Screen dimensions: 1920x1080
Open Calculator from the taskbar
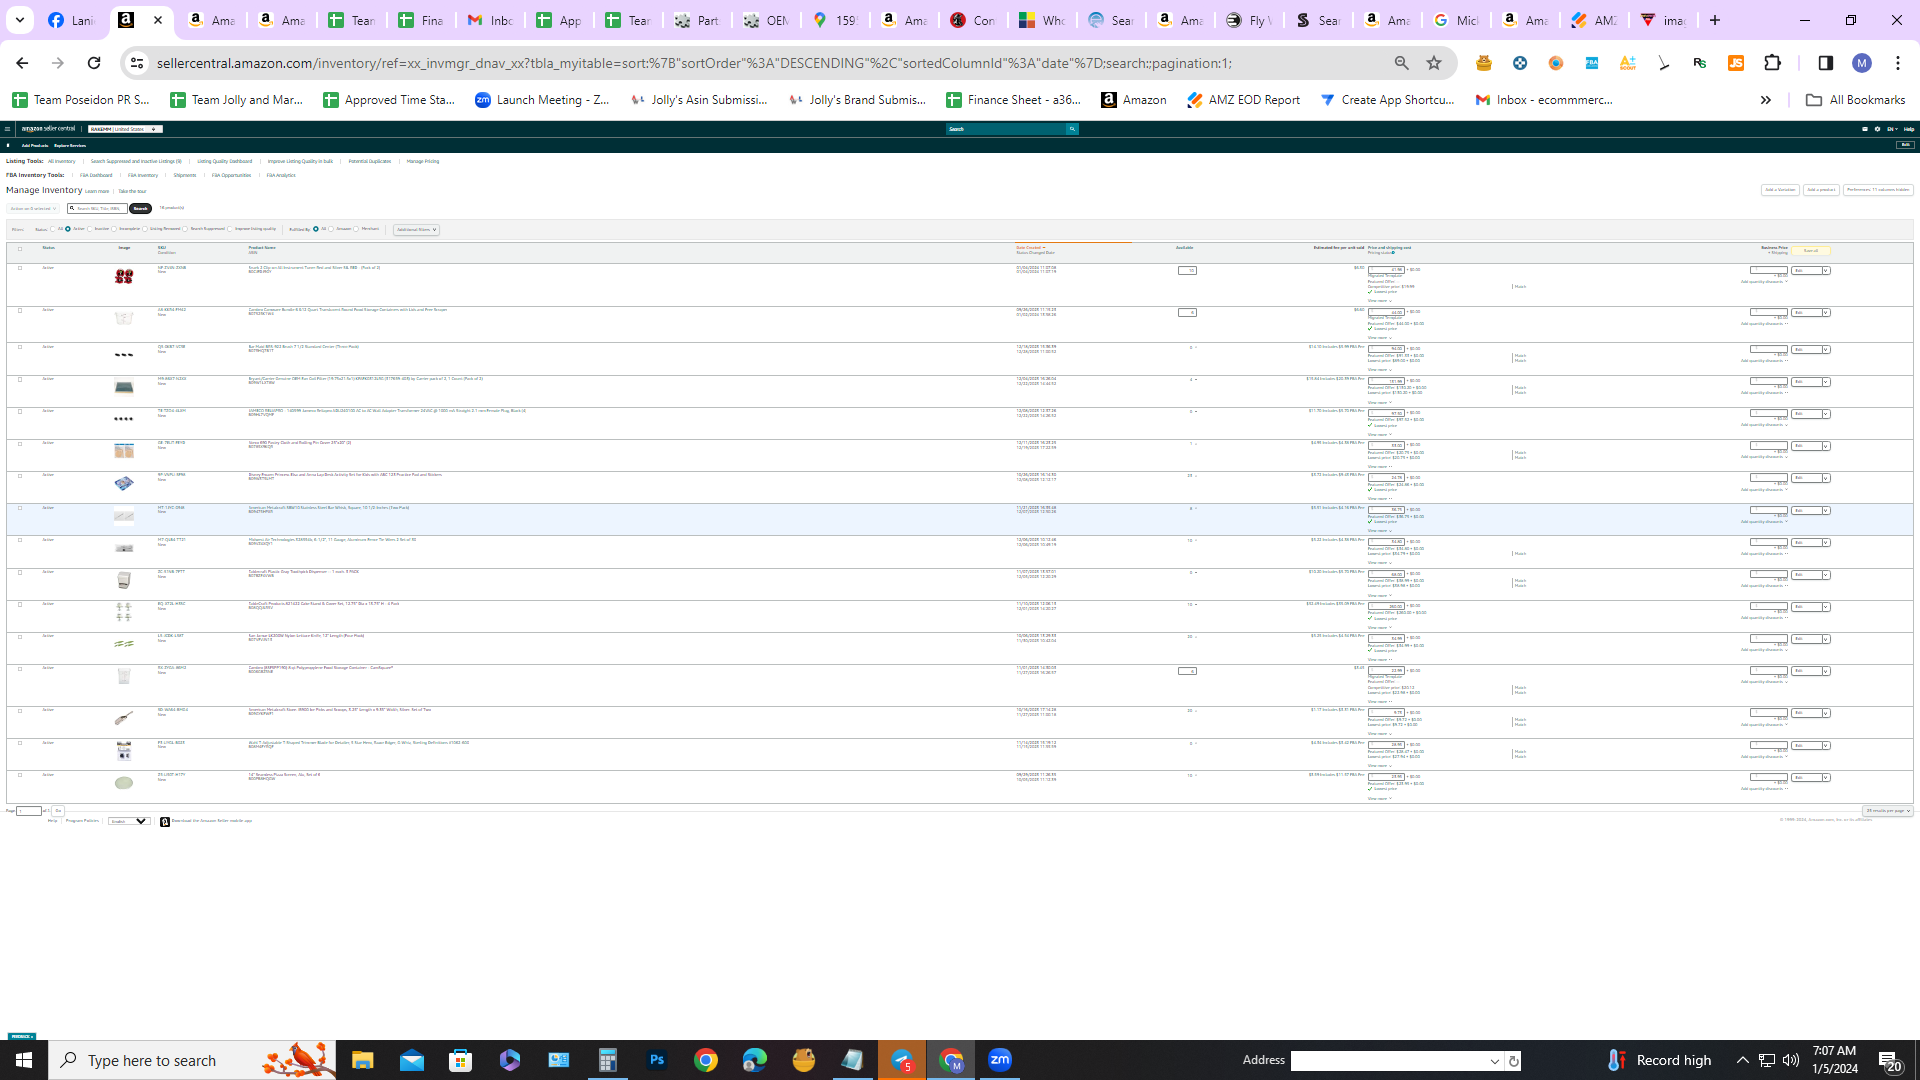coord(608,1060)
